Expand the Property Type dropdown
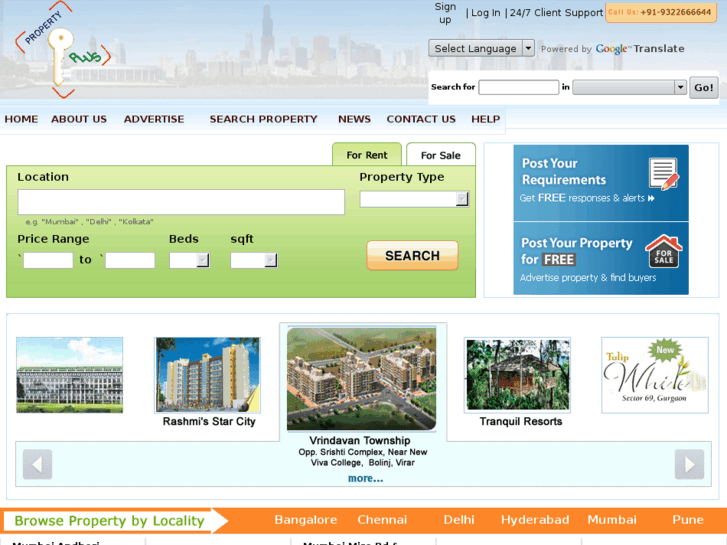The image size is (727, 545). pyautogui.click(x=415, y=199)
